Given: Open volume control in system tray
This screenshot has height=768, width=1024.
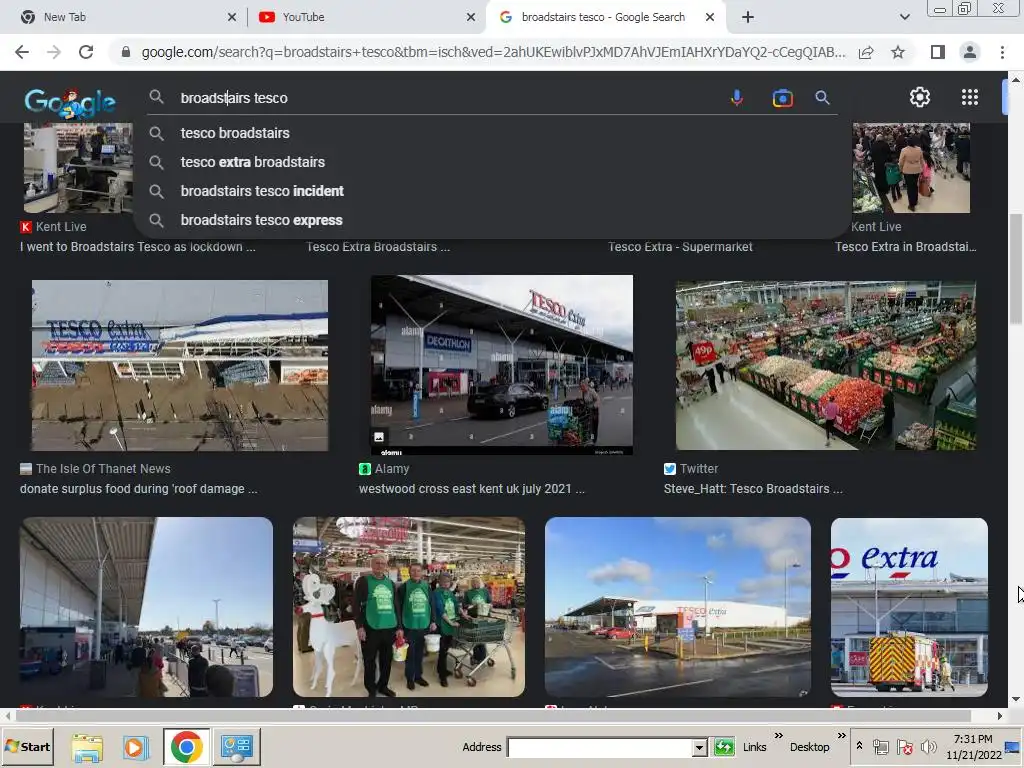Looking at the screenshot, I should click(928, 746).
